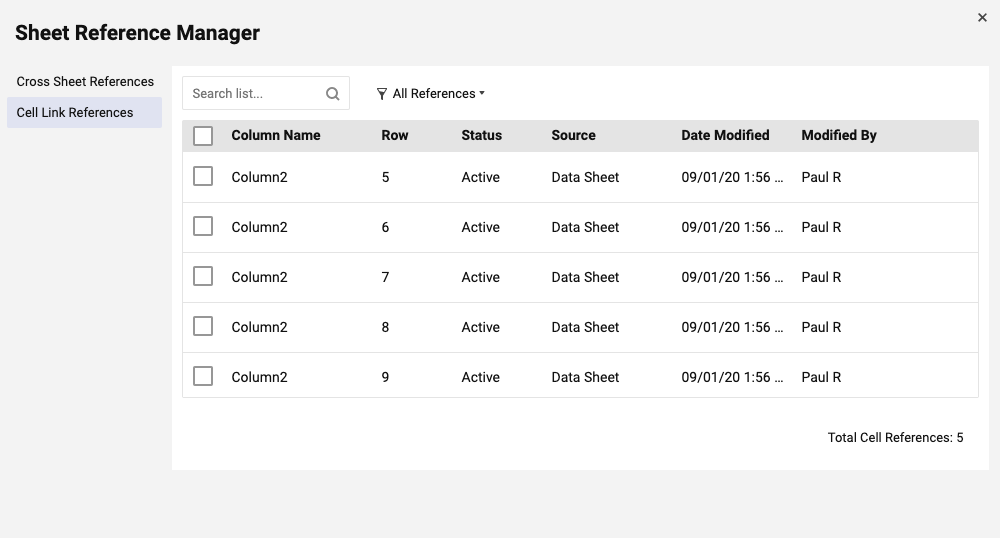Mark the checkbox for row 9
1000x538 pixels.
203,376
